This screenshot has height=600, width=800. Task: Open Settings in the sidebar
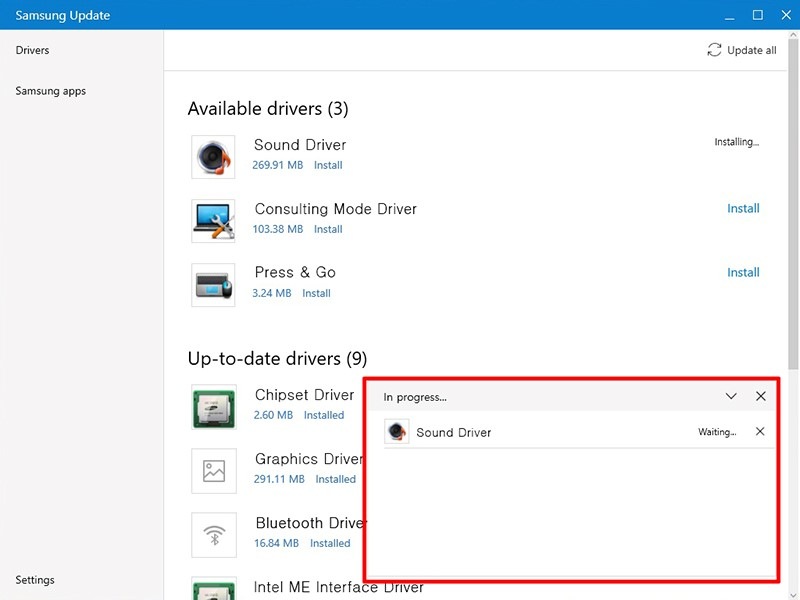pyautogui.click(x=35, y=580)
